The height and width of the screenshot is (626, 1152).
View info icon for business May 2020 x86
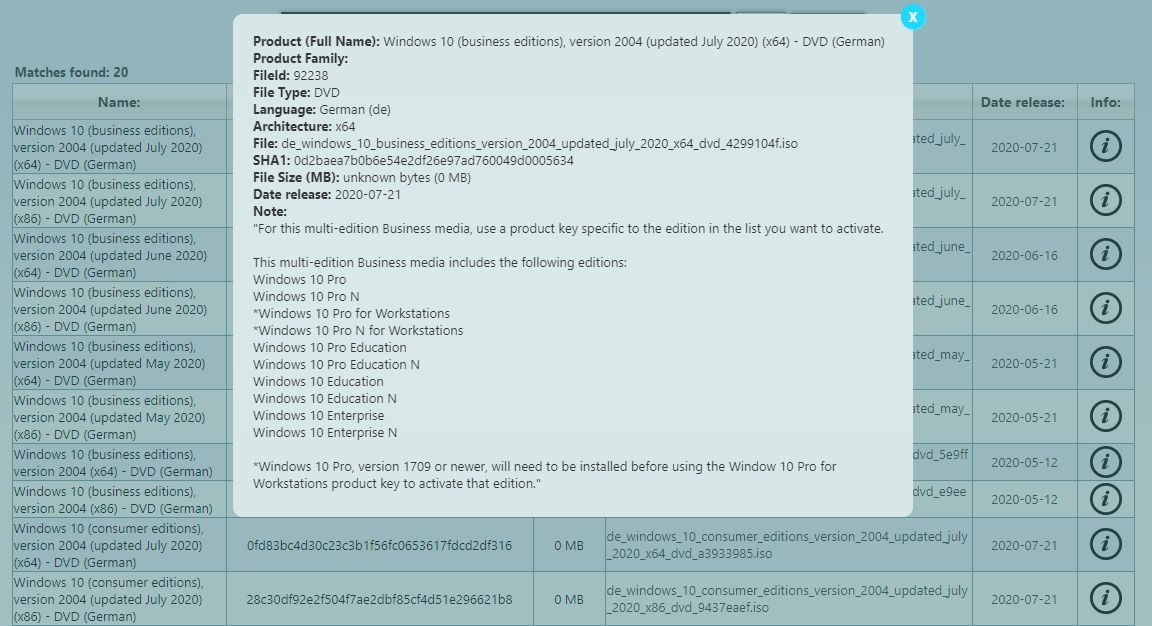click(x=1105, y=416)
